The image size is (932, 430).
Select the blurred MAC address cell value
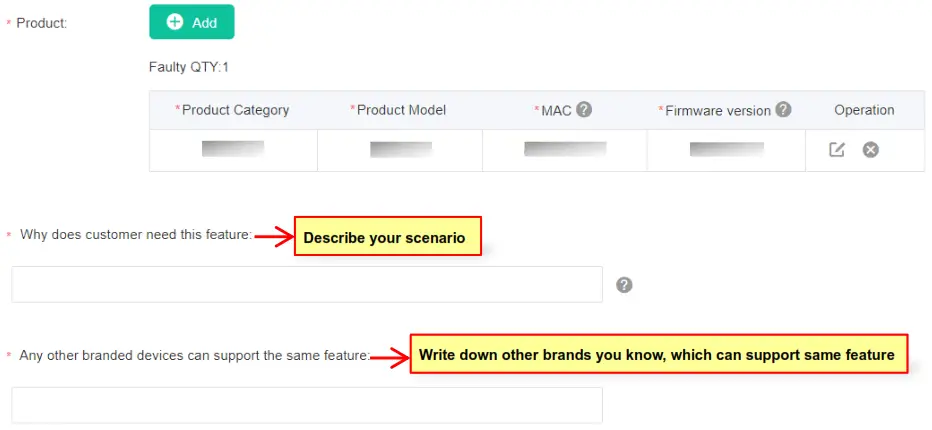coord(565,149)
